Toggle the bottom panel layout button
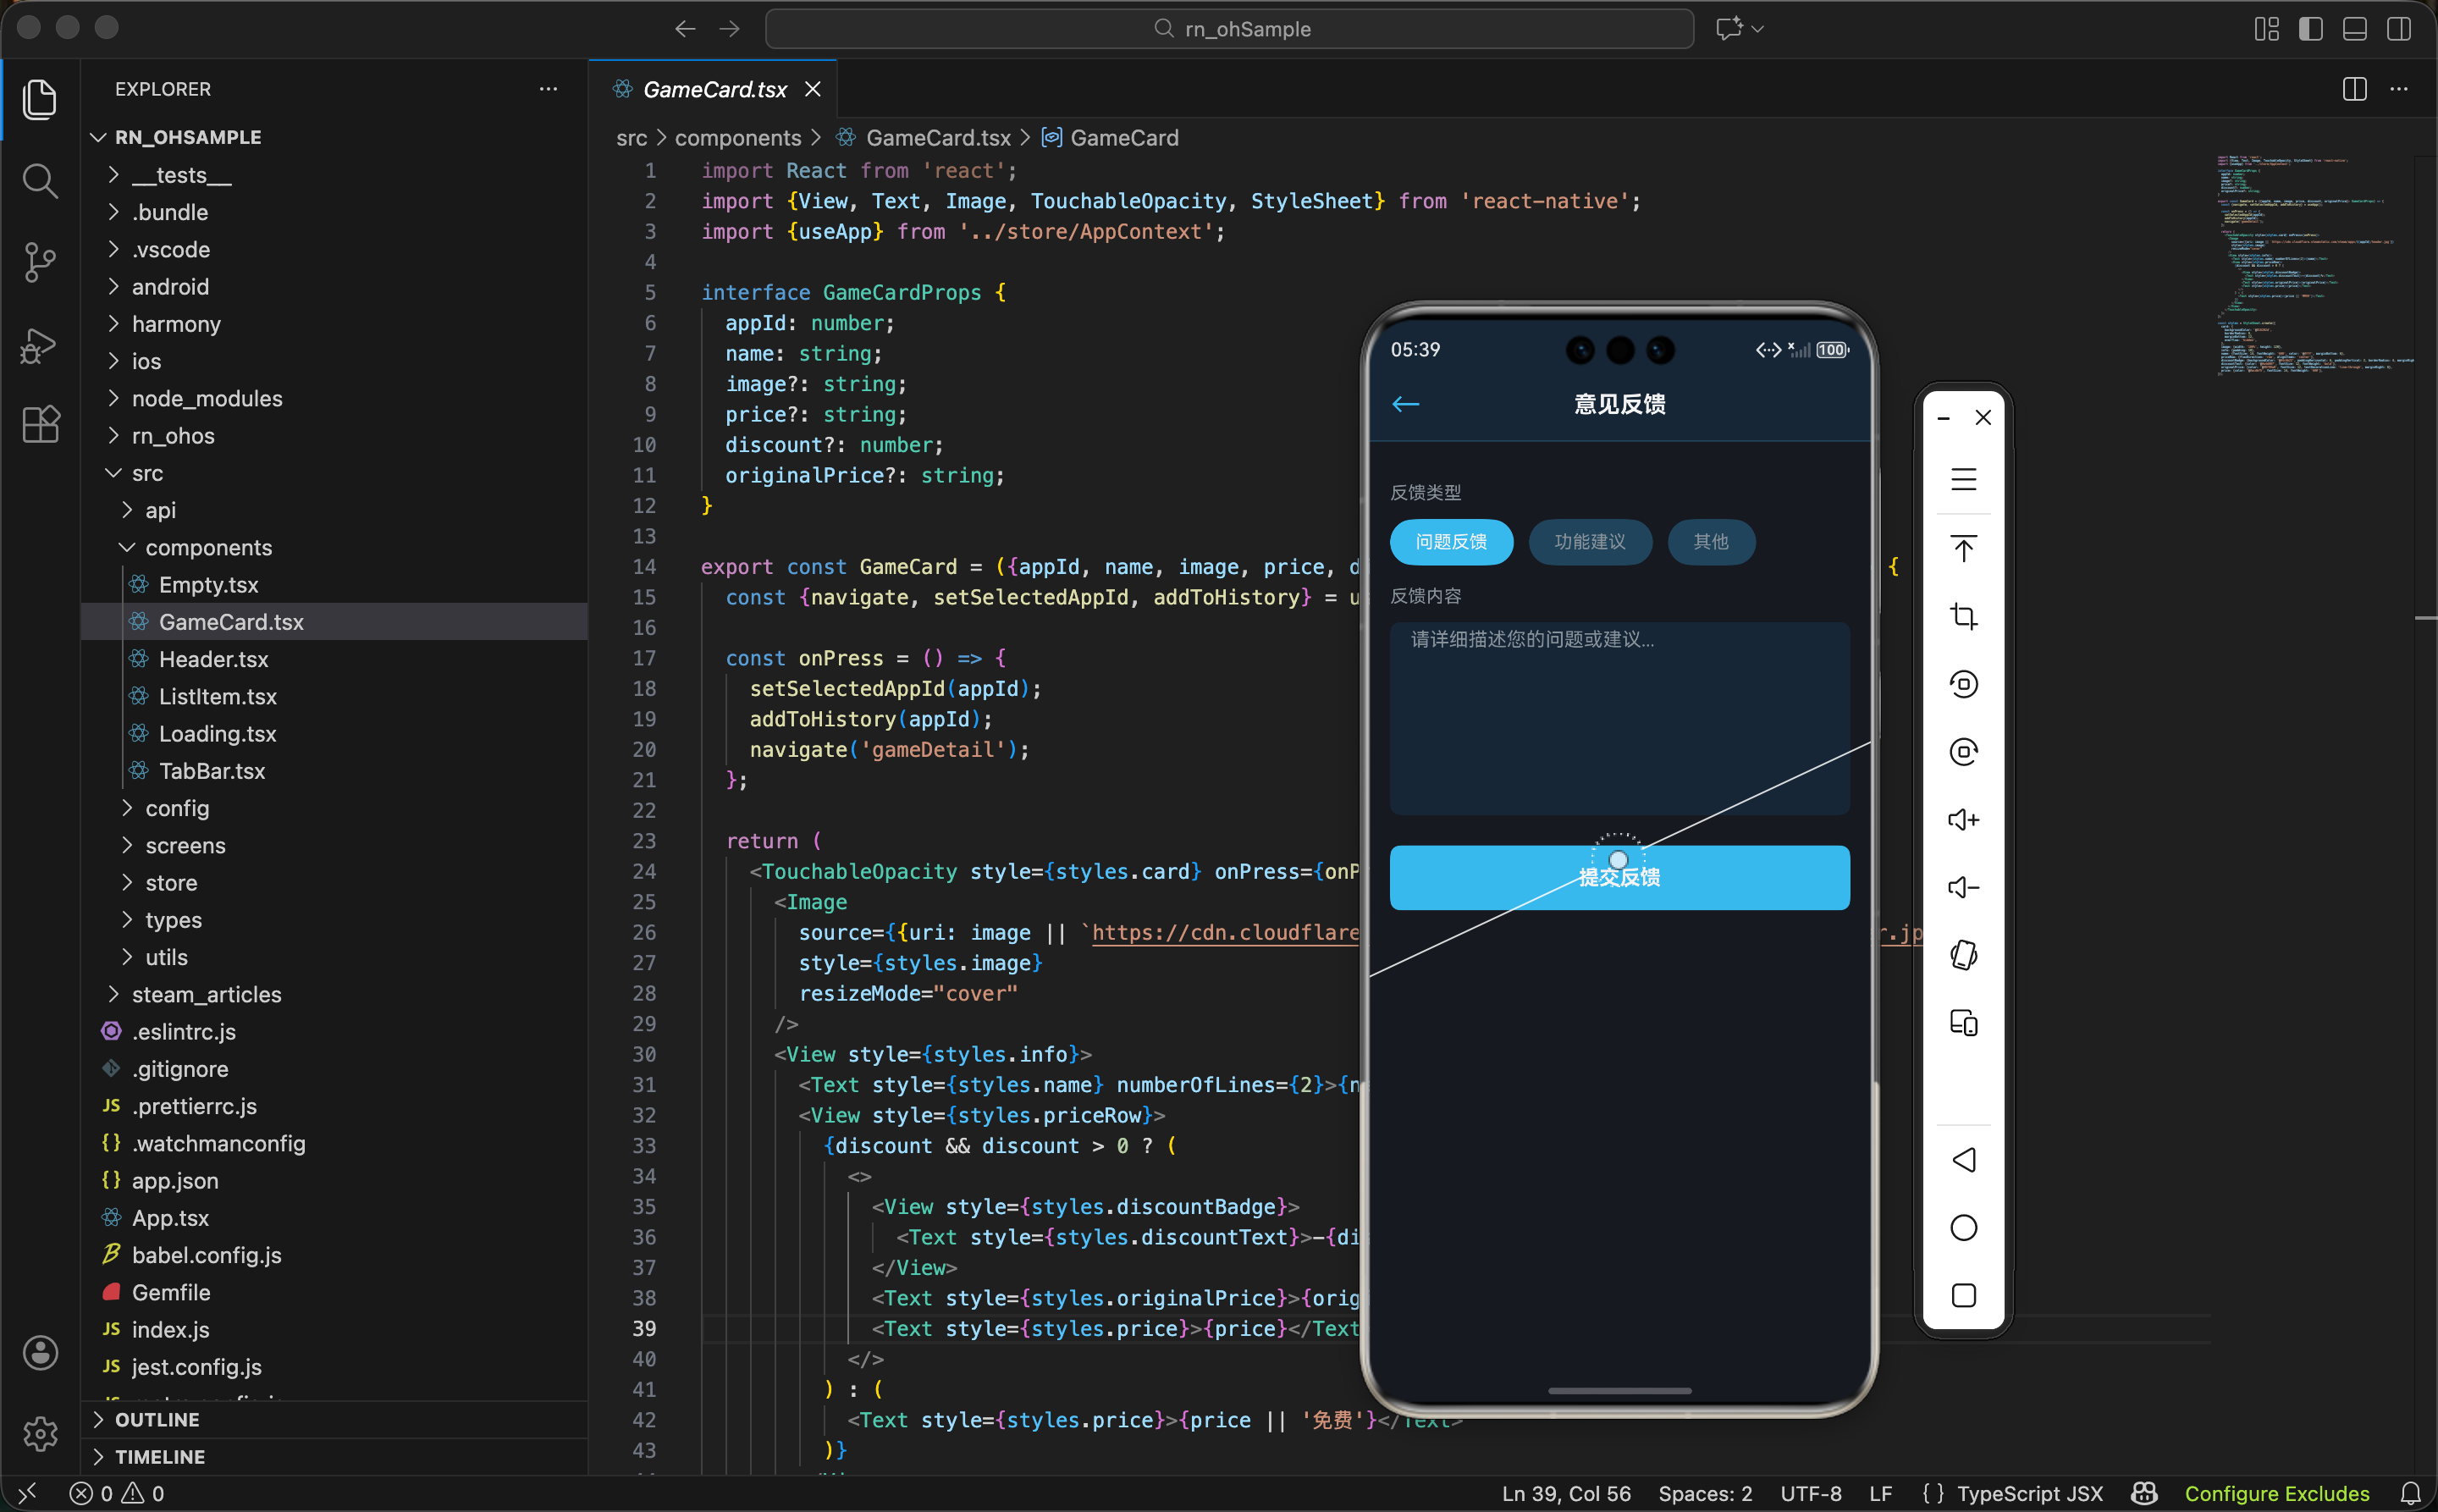The height and width of the screenshot is (1512, 2438). [2354, 29]
